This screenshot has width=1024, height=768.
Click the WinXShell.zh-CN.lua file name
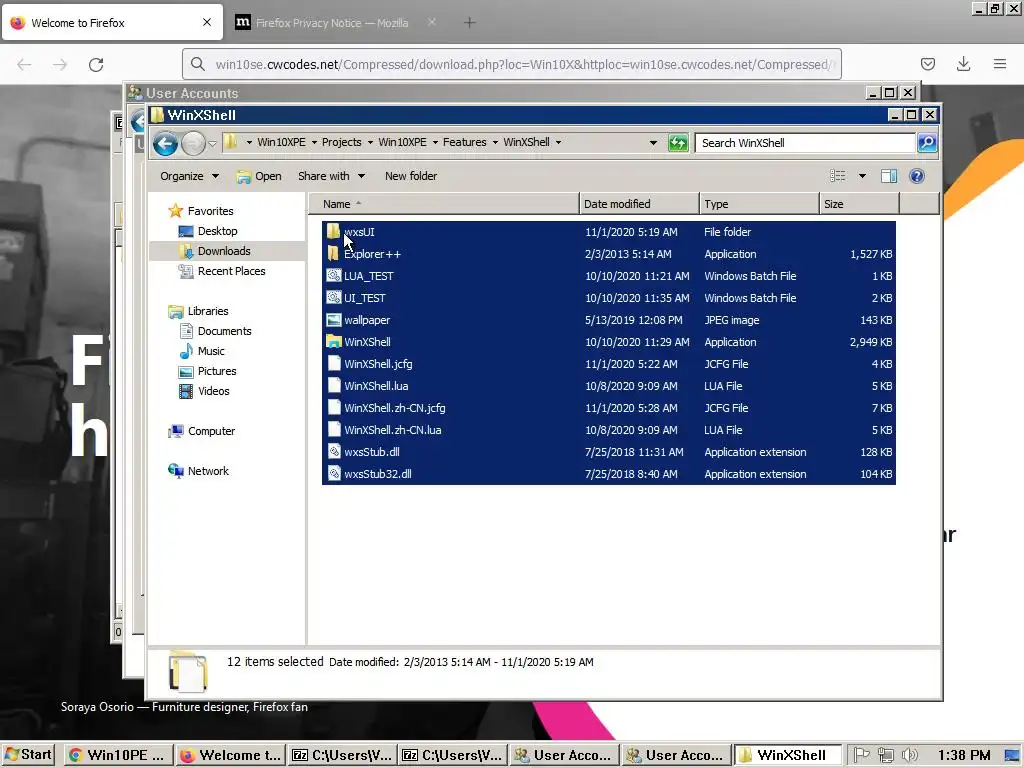392,430
